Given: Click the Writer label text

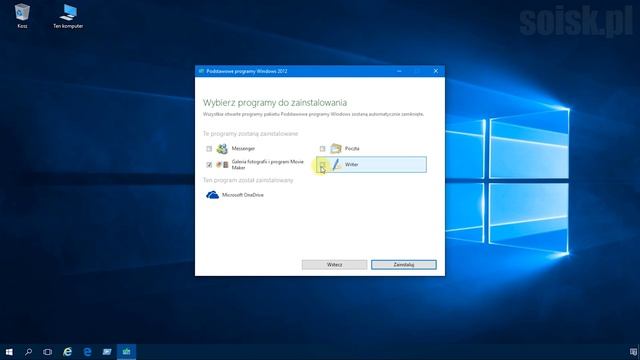Looking at the screenshot, I should click(x=351, y=164).
